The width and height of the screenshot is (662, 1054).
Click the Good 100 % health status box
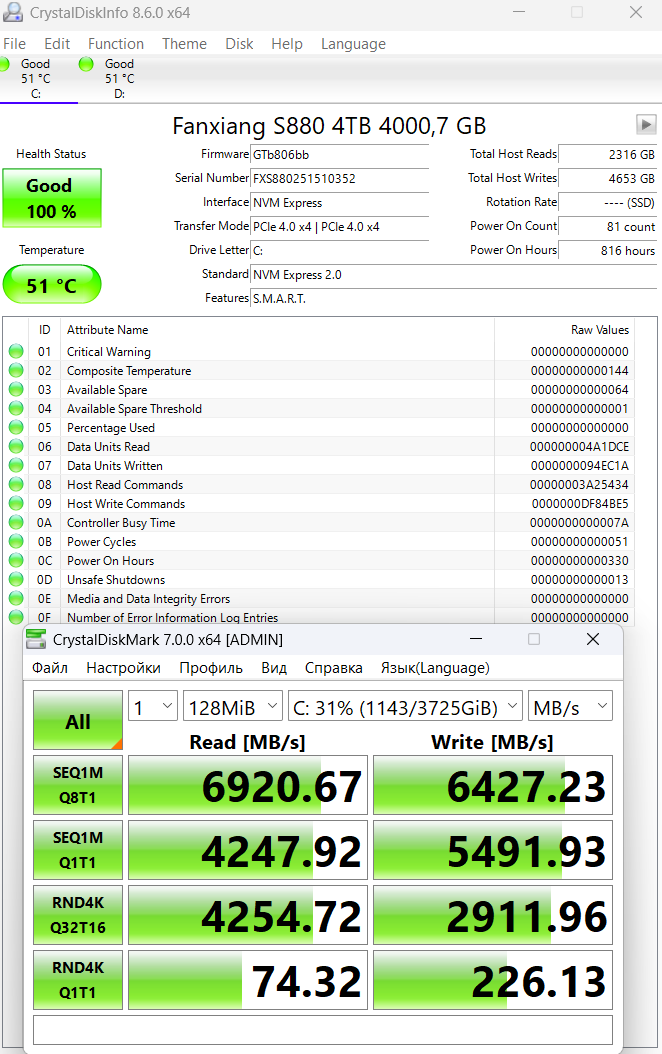pyautogui.click(x=51, y=198)
